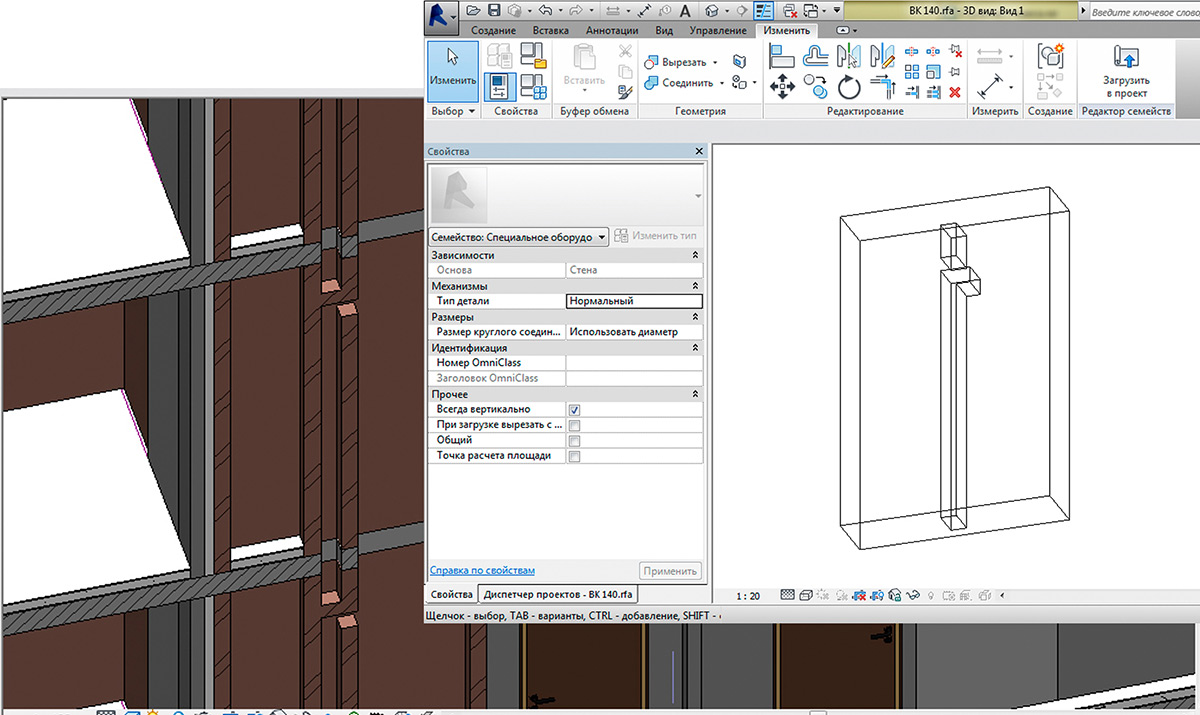The width and height of the screenshot is (1200, 715).
Task: Change Detail Level in view control bar
Action: pyautogui.click(x=786, y=595)
